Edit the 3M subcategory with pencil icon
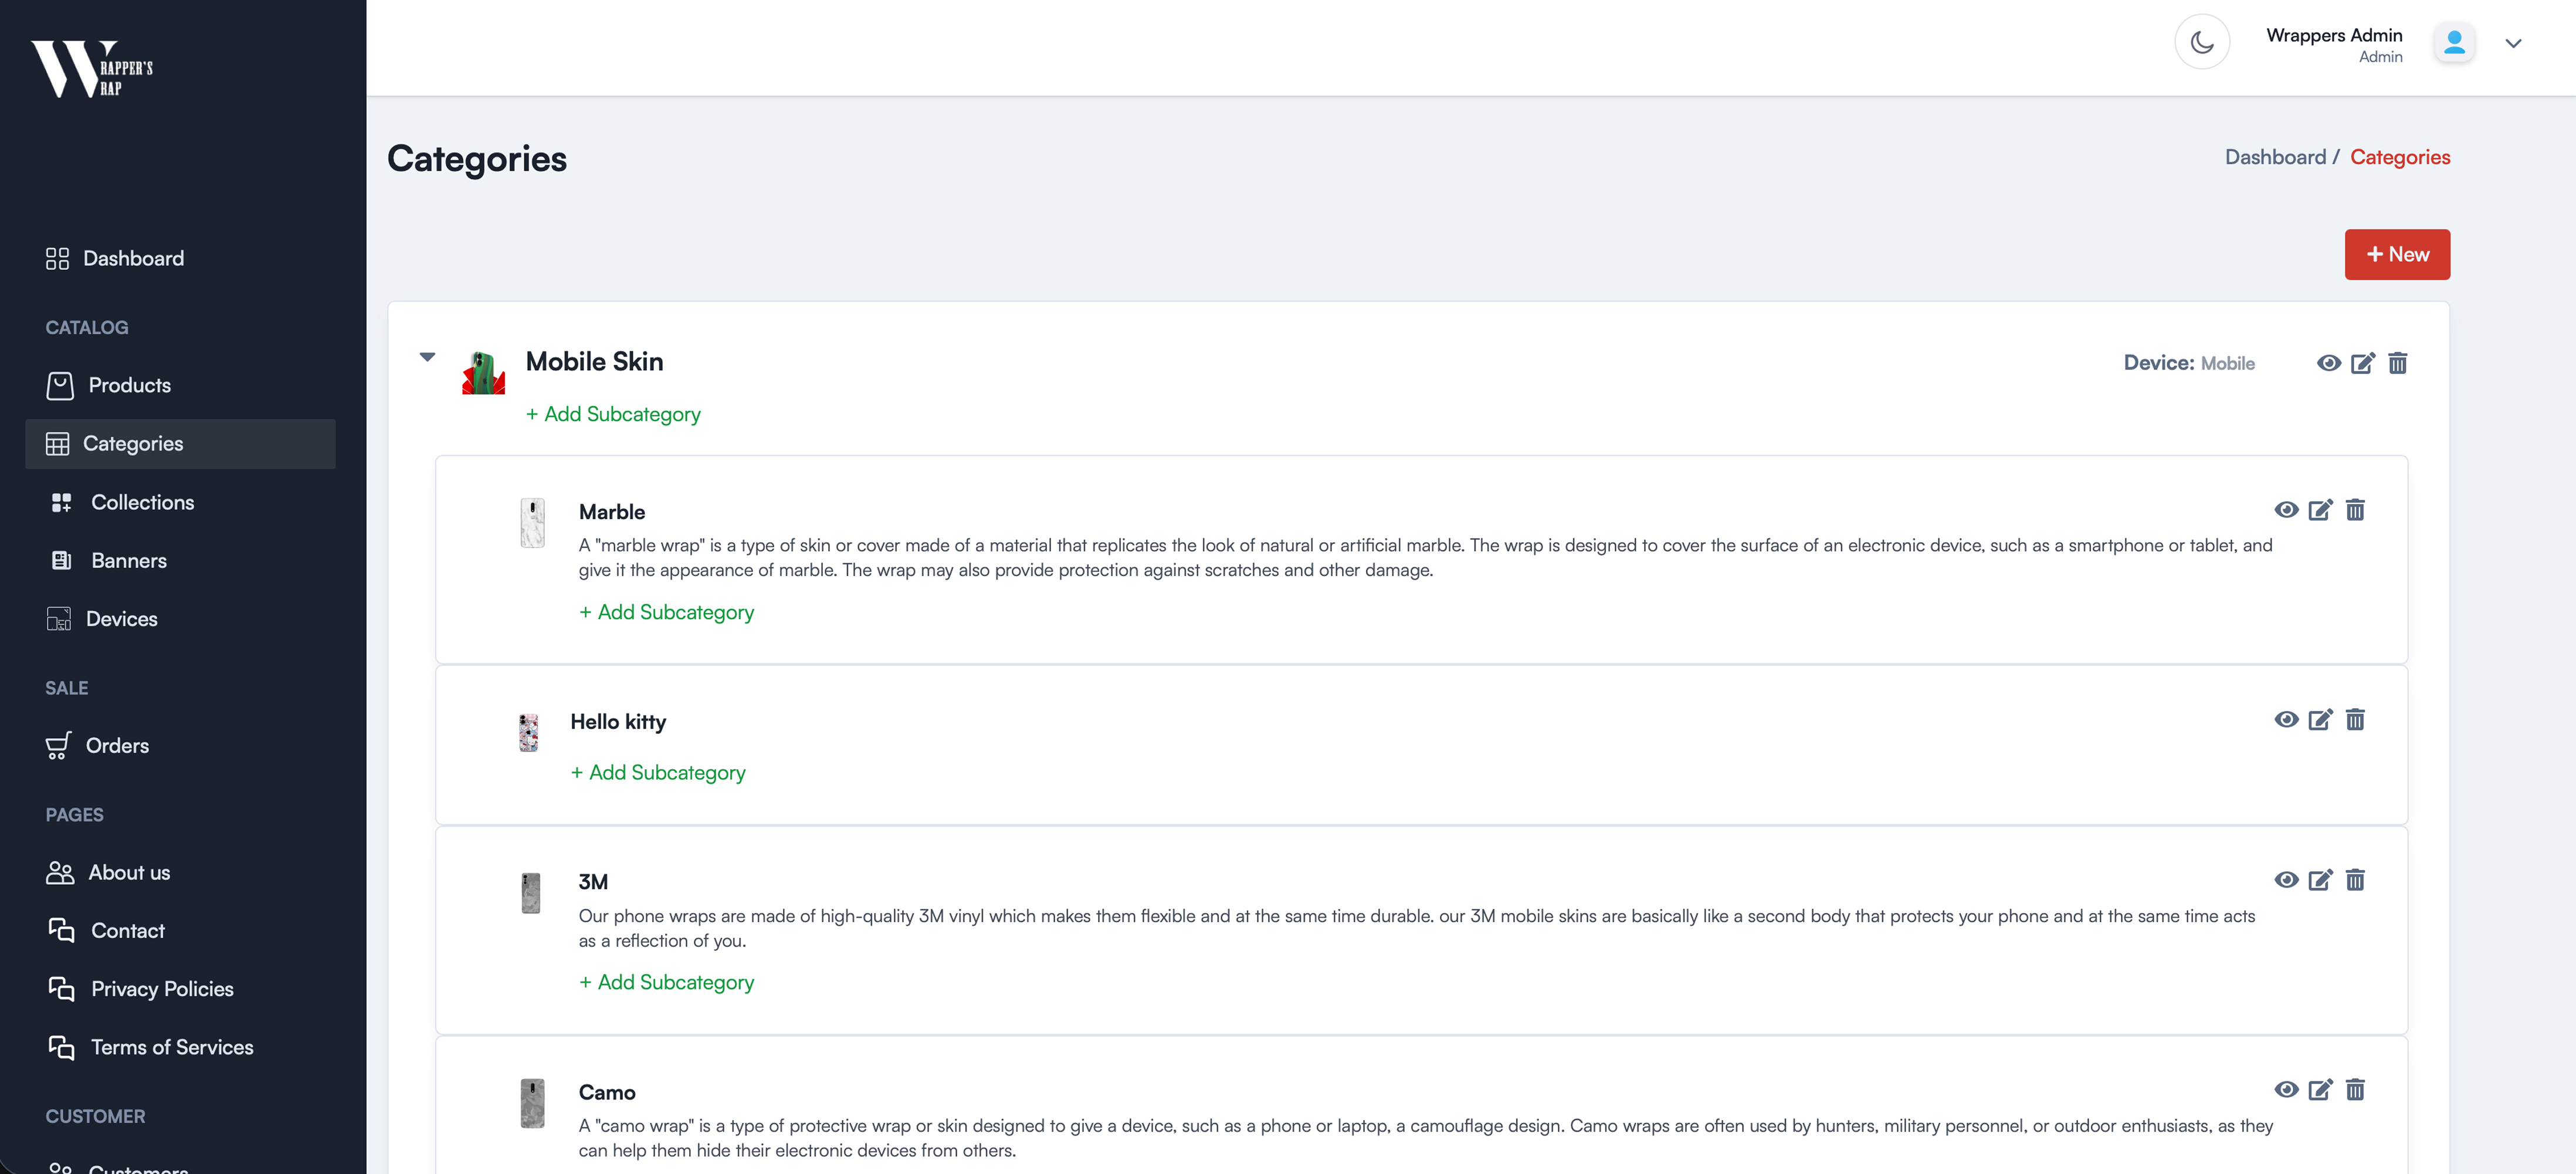2576x1174 pixels. [2320, 880]
